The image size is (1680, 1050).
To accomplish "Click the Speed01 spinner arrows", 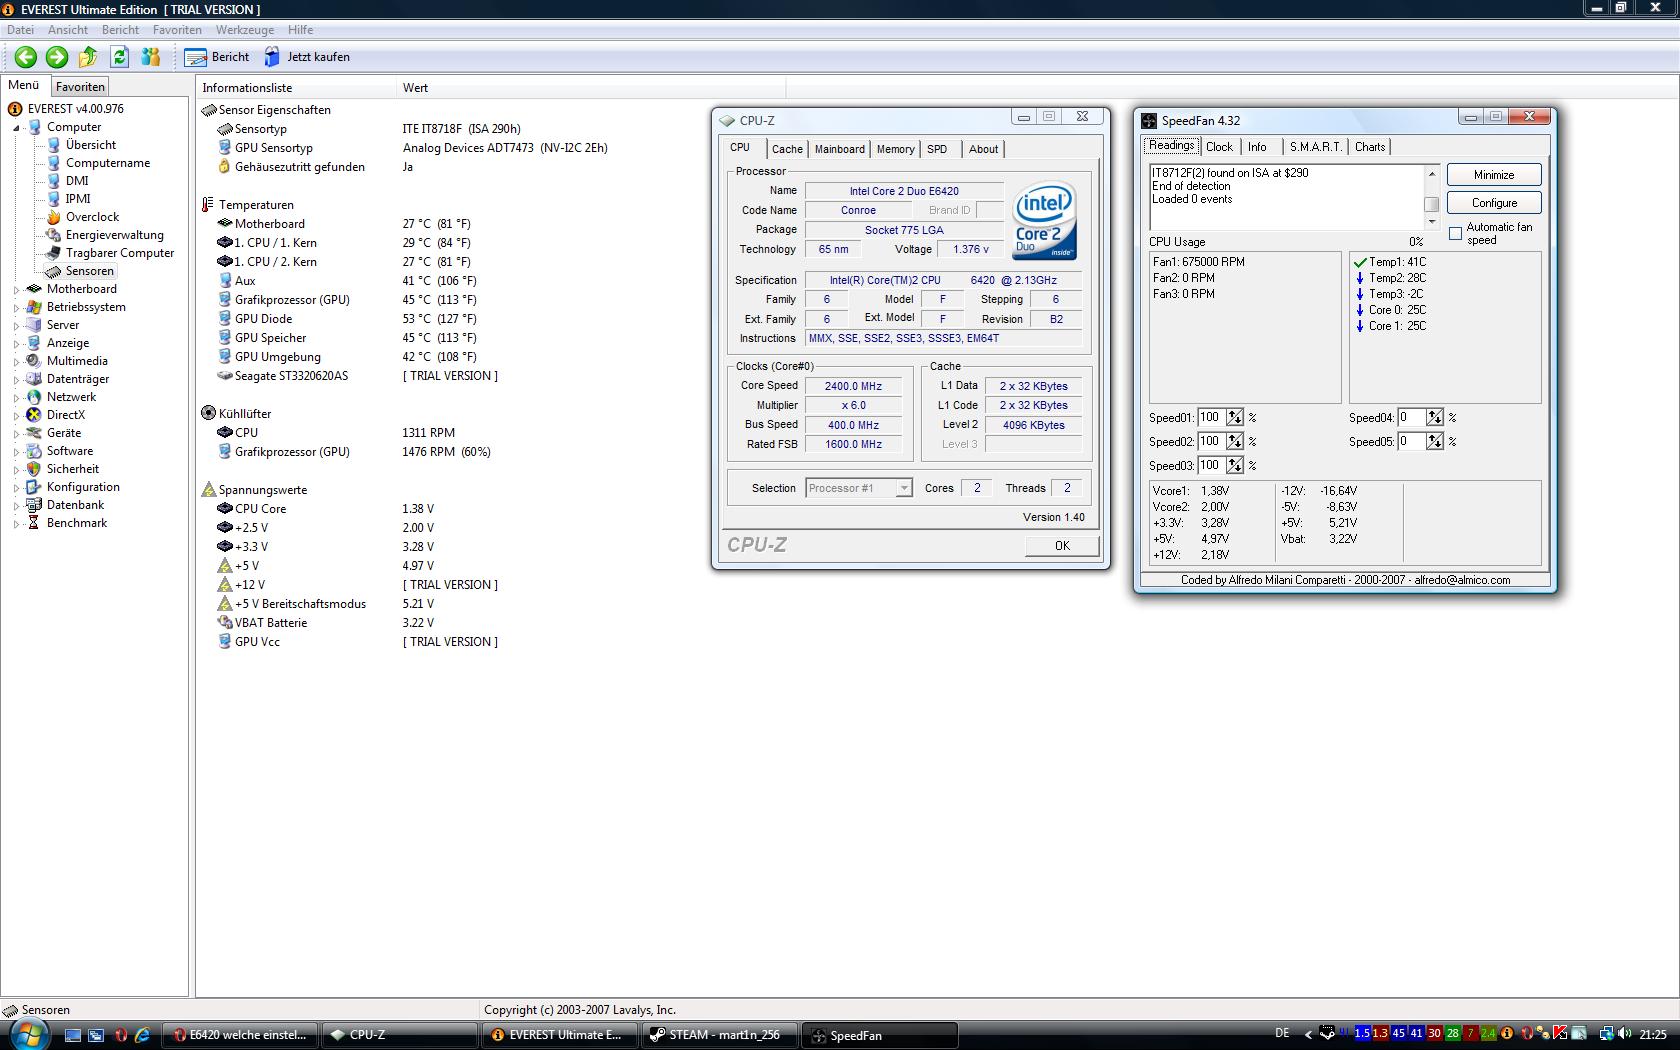I will coord(1235,418).
